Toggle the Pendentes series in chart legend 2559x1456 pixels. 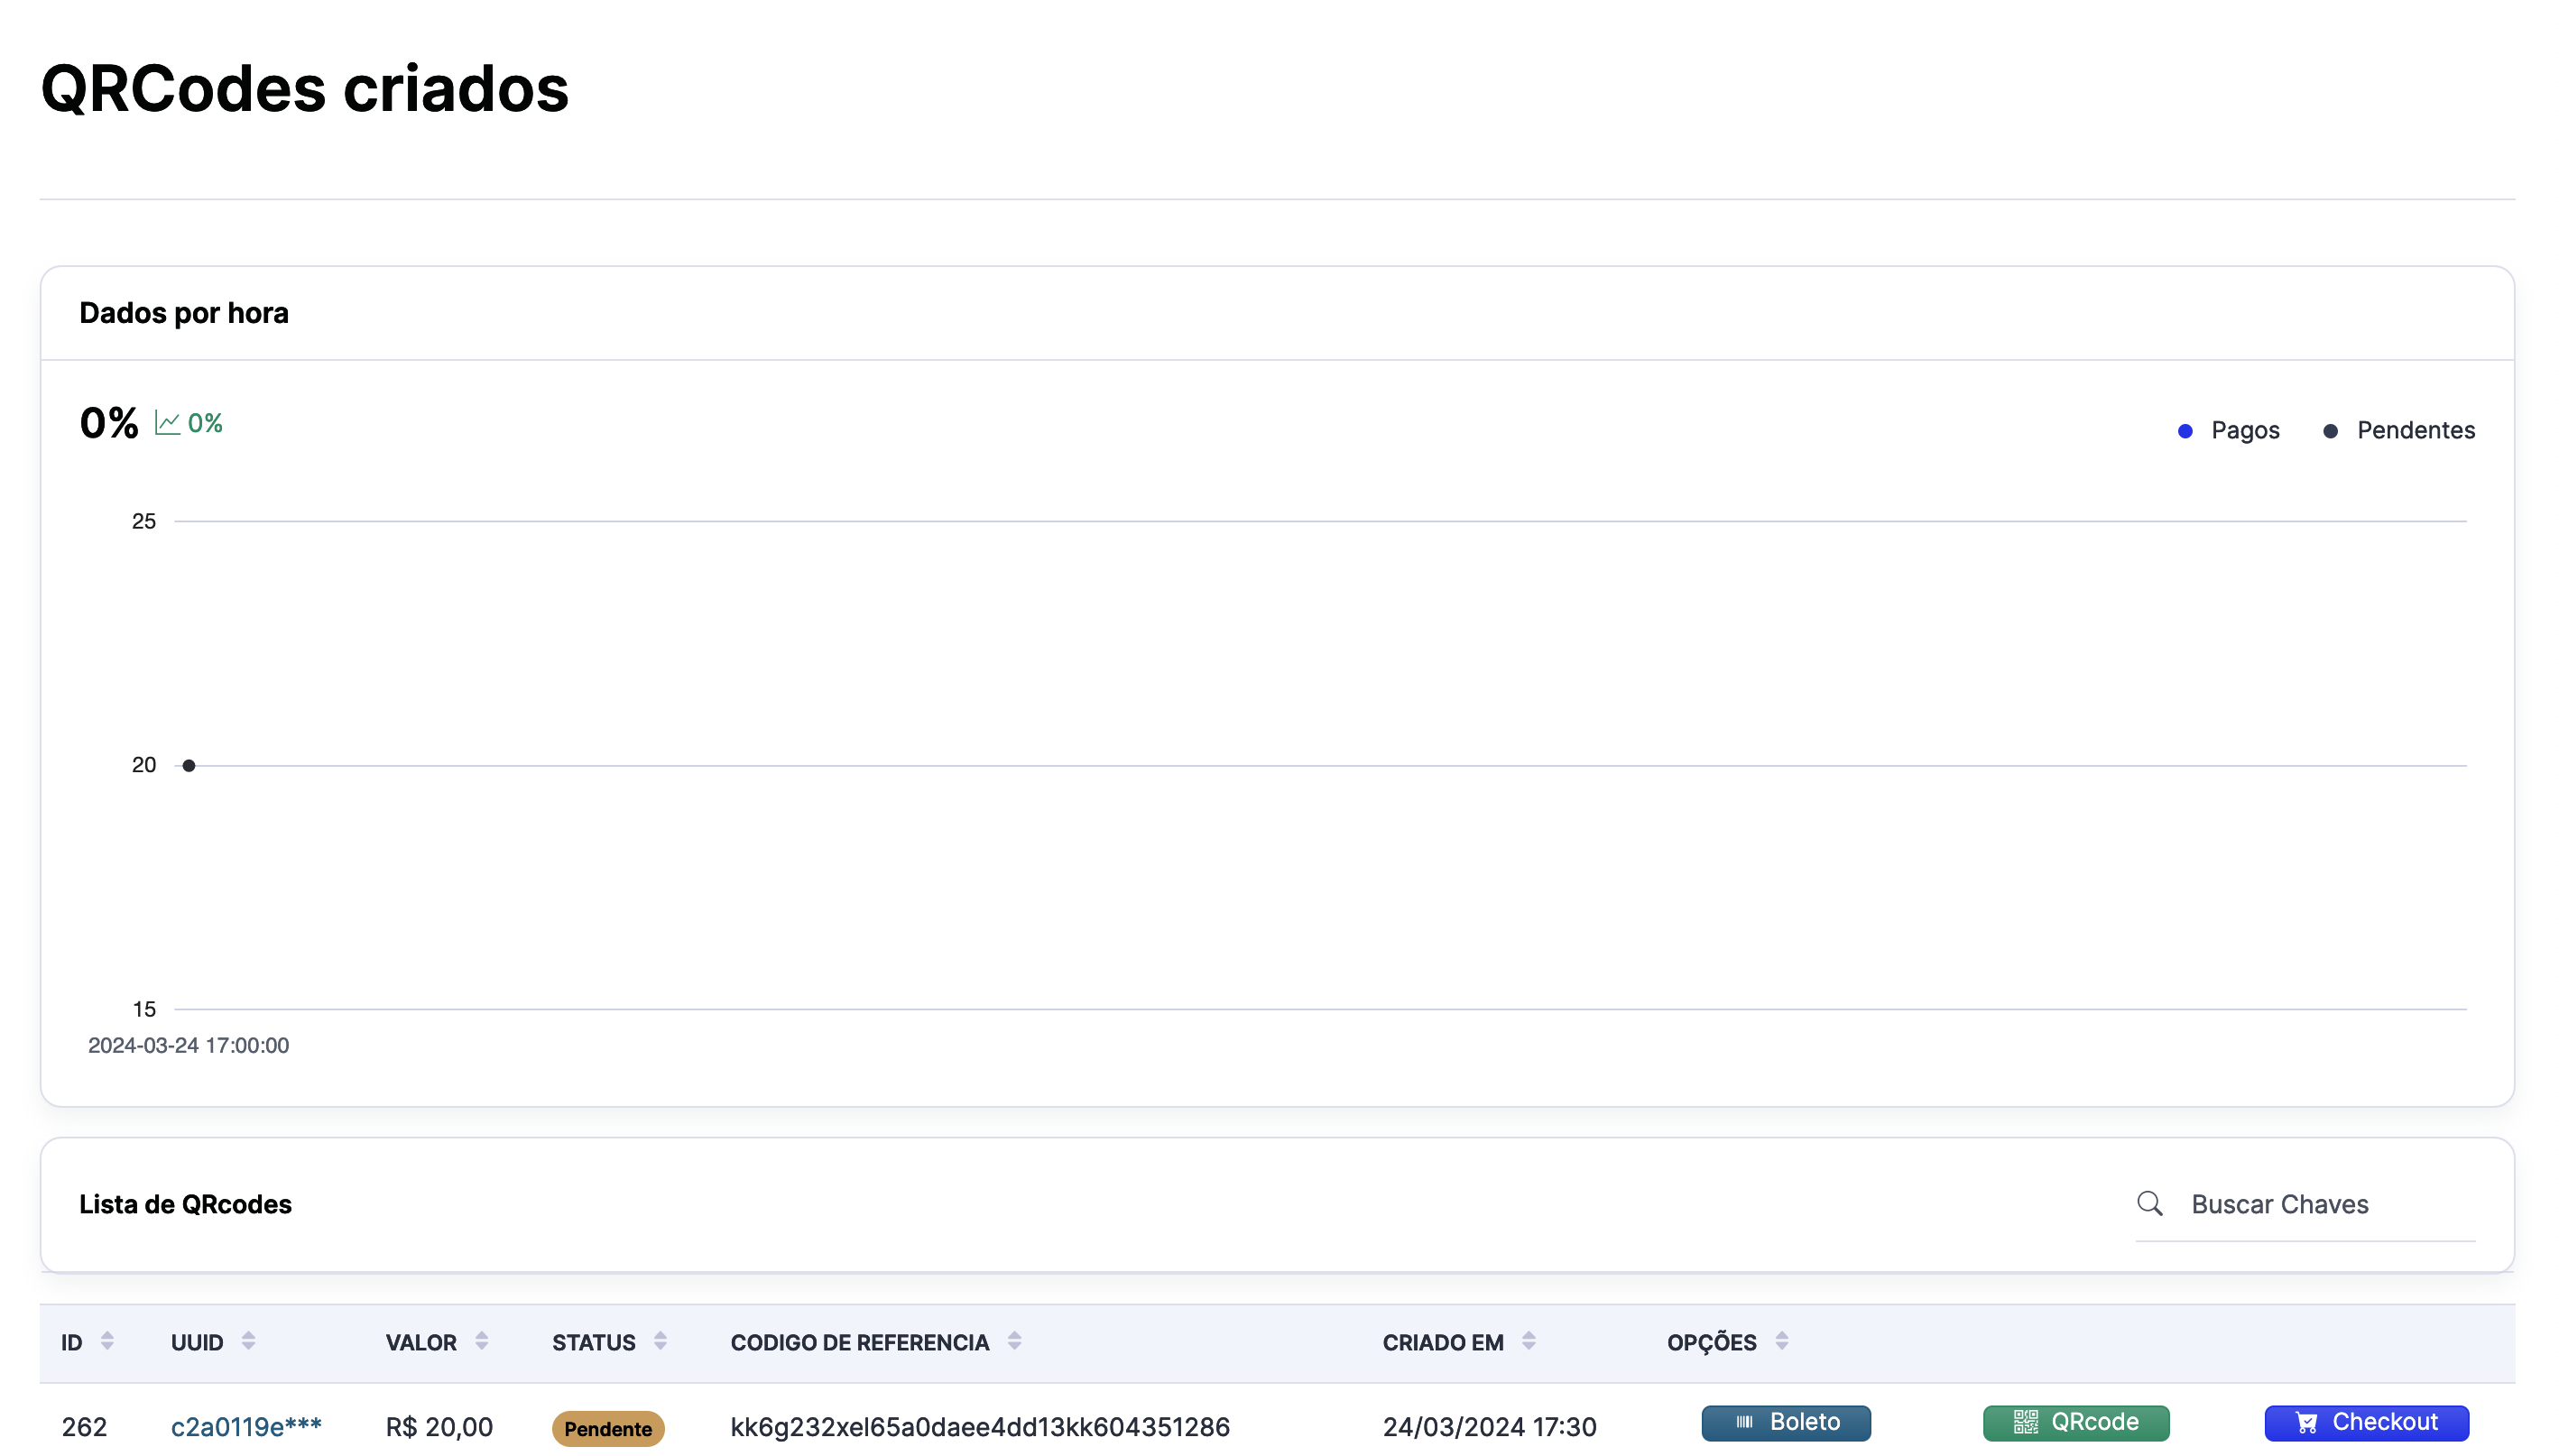coord(2414,430)
